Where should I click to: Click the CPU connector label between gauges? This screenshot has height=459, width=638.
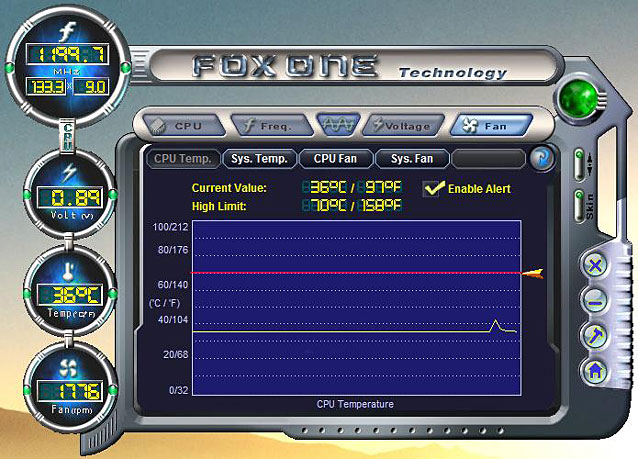click(68, 135)
